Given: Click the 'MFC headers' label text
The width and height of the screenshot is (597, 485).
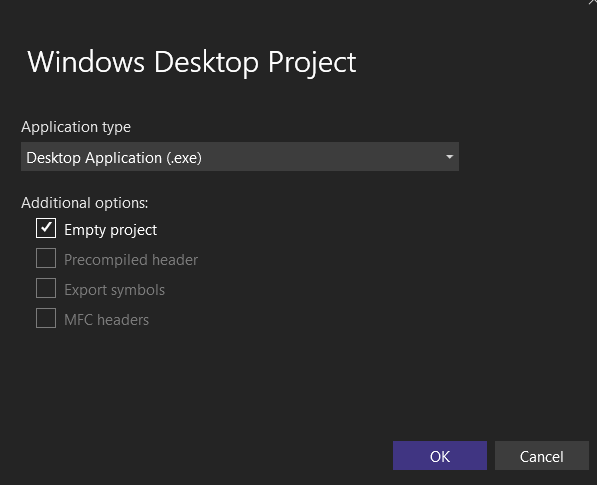Looking at the screenshot, I should point(107,320).
